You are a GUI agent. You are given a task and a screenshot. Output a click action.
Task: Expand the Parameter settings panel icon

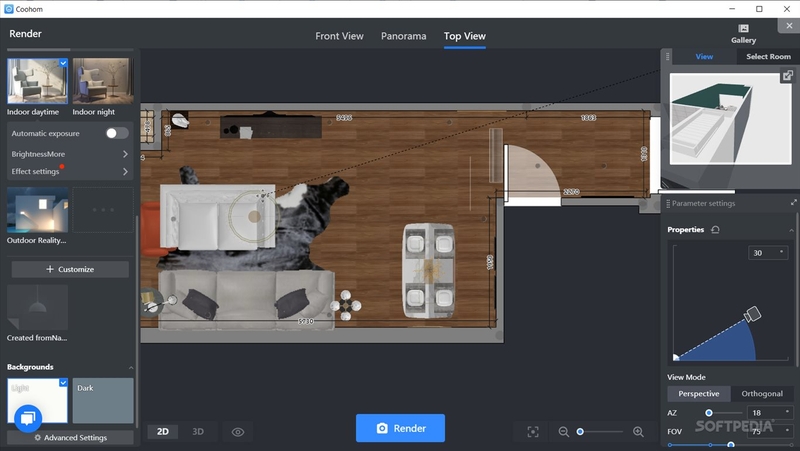pos(793,203)
